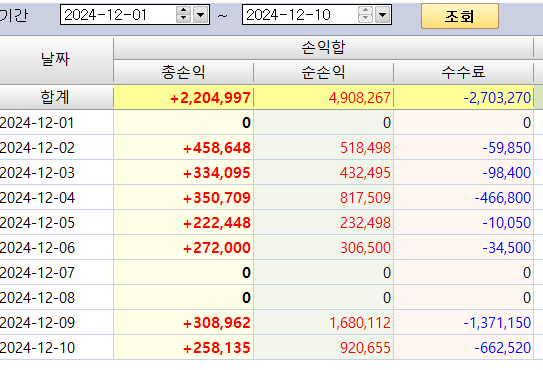The image size is (543, 370).
Task: Click the +222,448 cell
Action: (x=184, y=222)
